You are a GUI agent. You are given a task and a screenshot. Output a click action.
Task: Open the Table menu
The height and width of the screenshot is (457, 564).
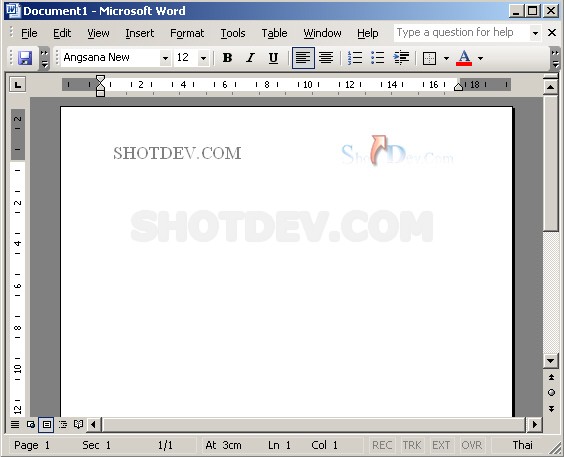tap(274, 33)
